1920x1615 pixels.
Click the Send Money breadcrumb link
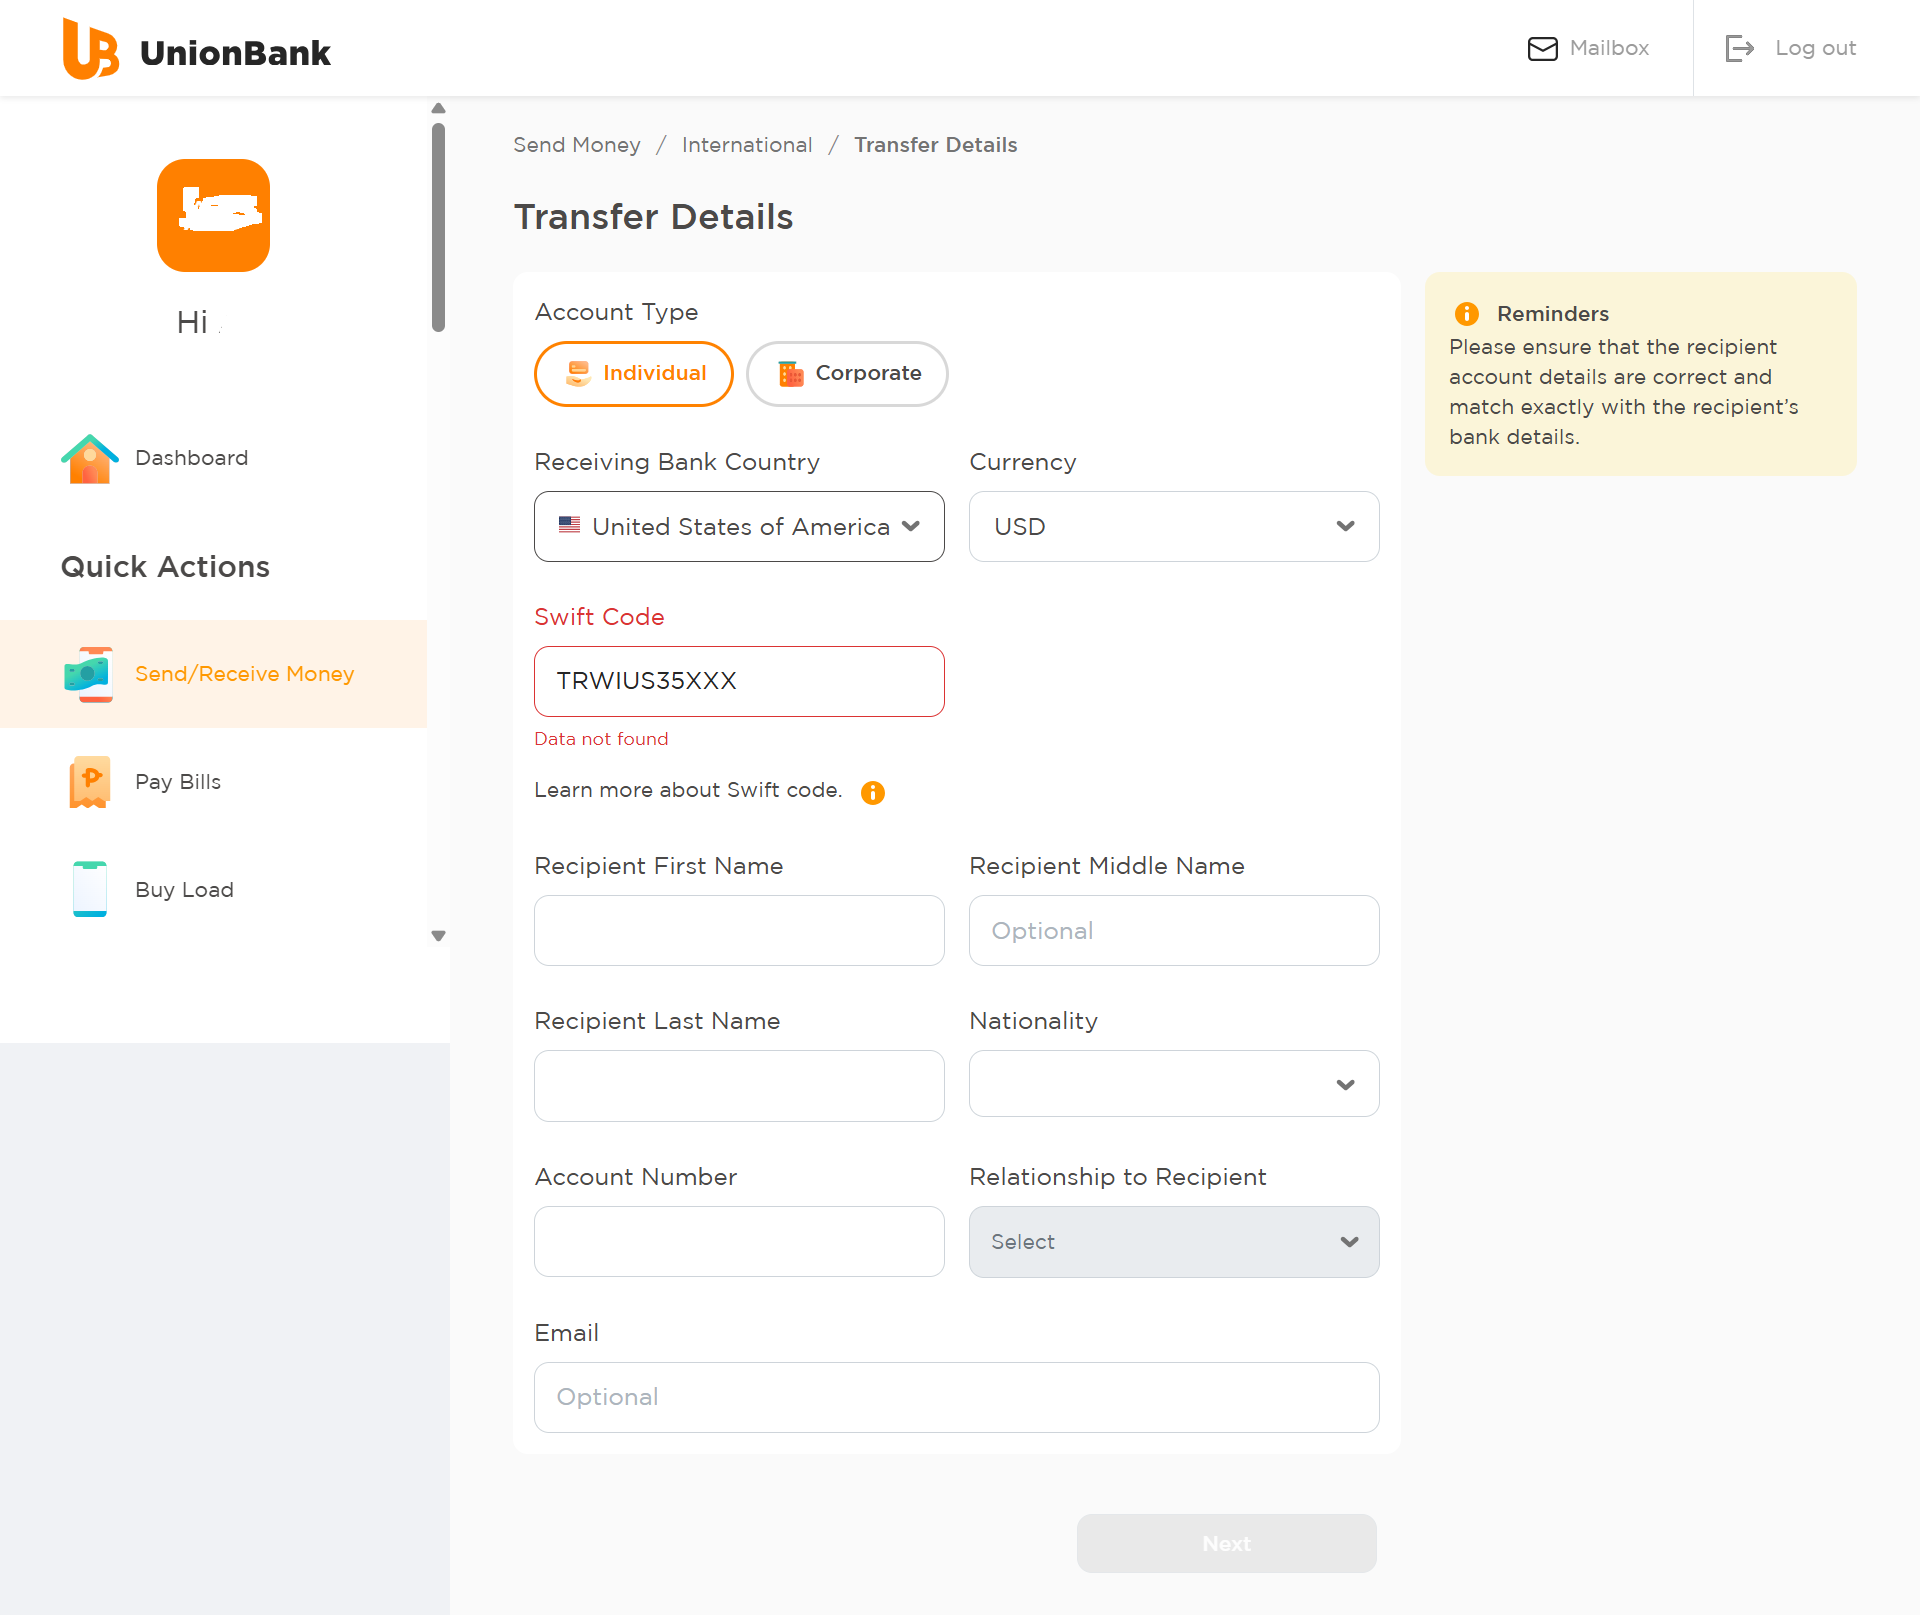click(576, 145)
